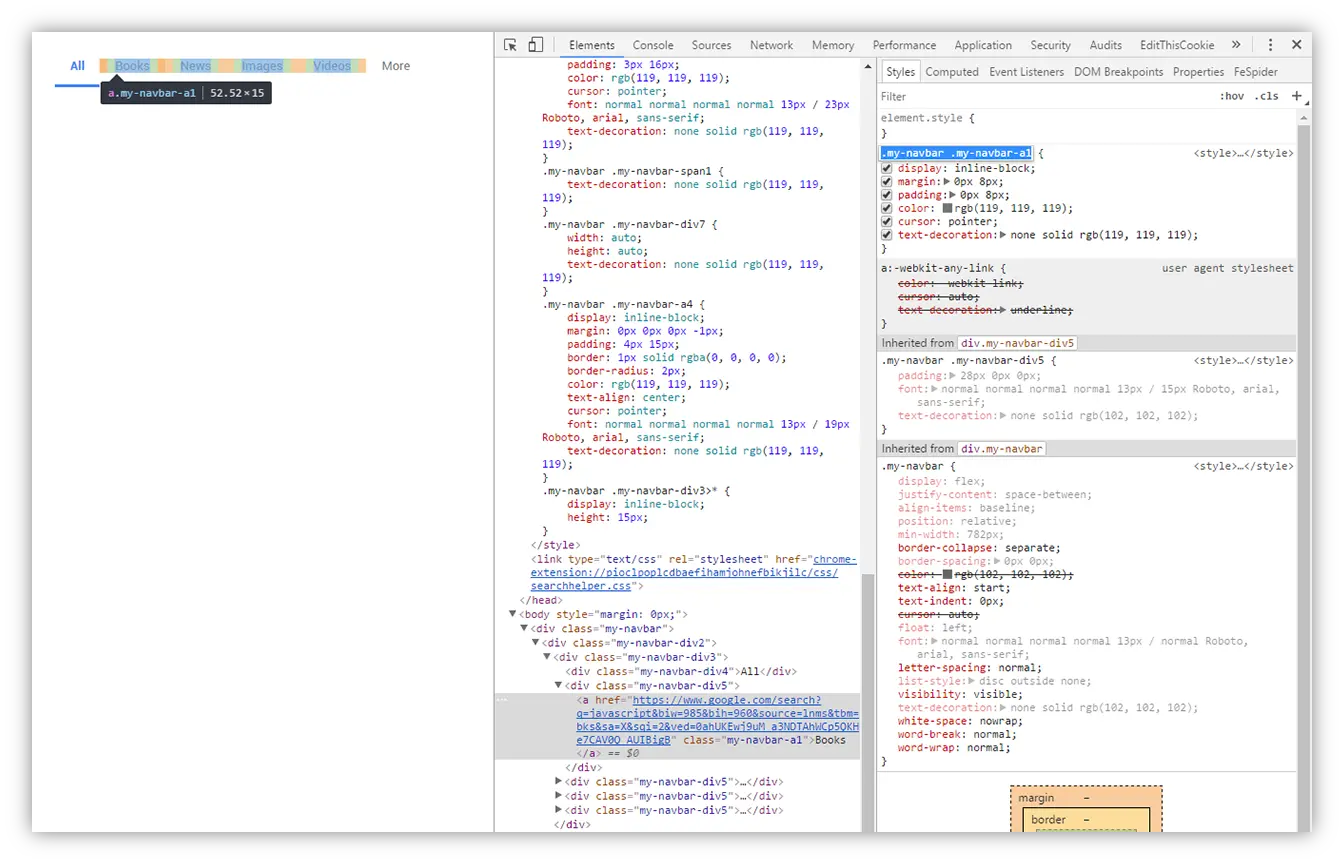Click the News link in the navbar
Viewport: 1344px width, 864px height.
click(x=195, y=66)
